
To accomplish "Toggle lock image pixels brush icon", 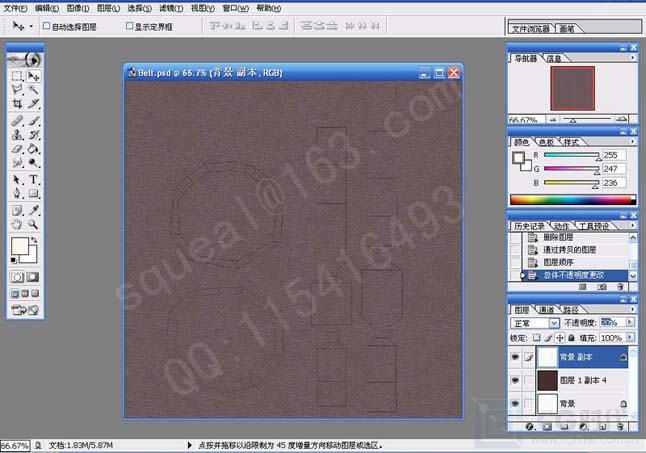I will click(x=548, y=338).
